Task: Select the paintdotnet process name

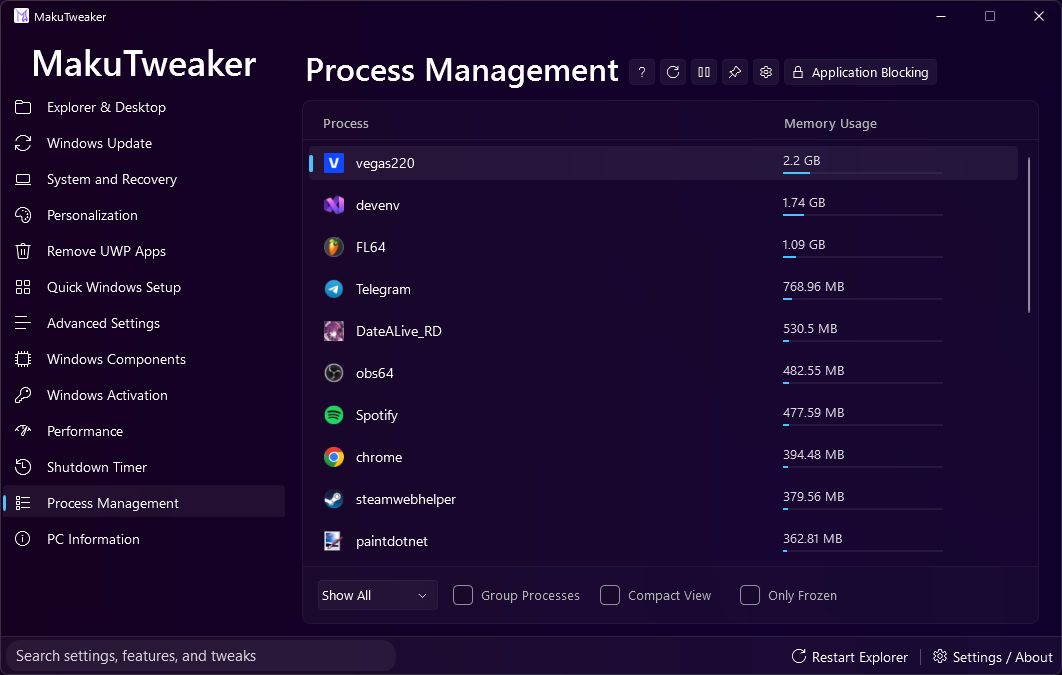Action: tap(391, 541)
